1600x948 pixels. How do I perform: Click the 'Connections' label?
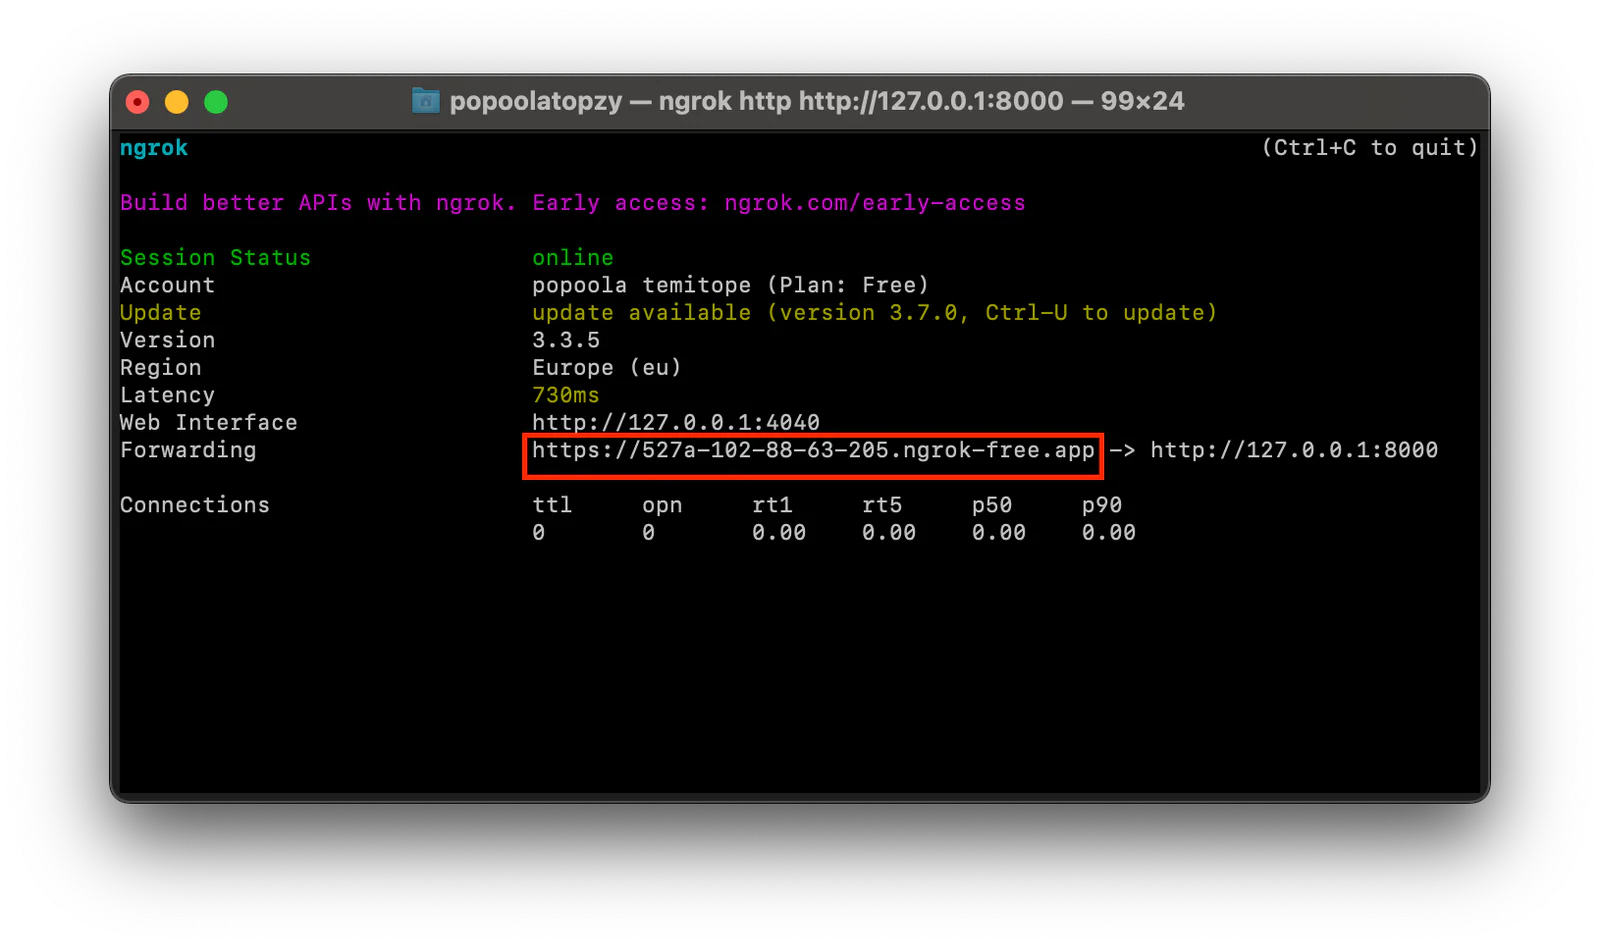point(195,505)
